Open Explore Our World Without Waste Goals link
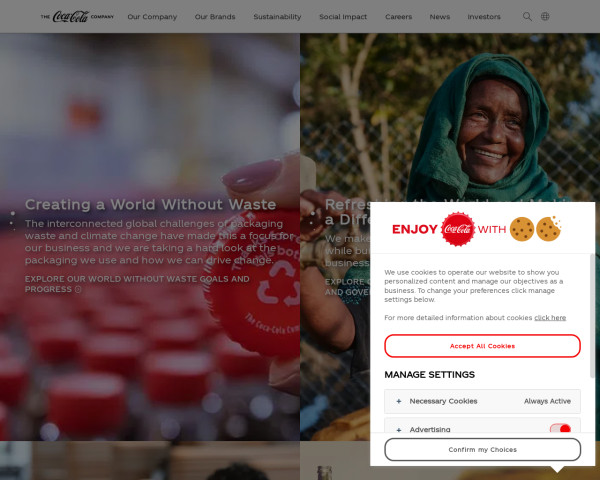The height and width of the screenshot is (480, 600). tap(137, 284)
